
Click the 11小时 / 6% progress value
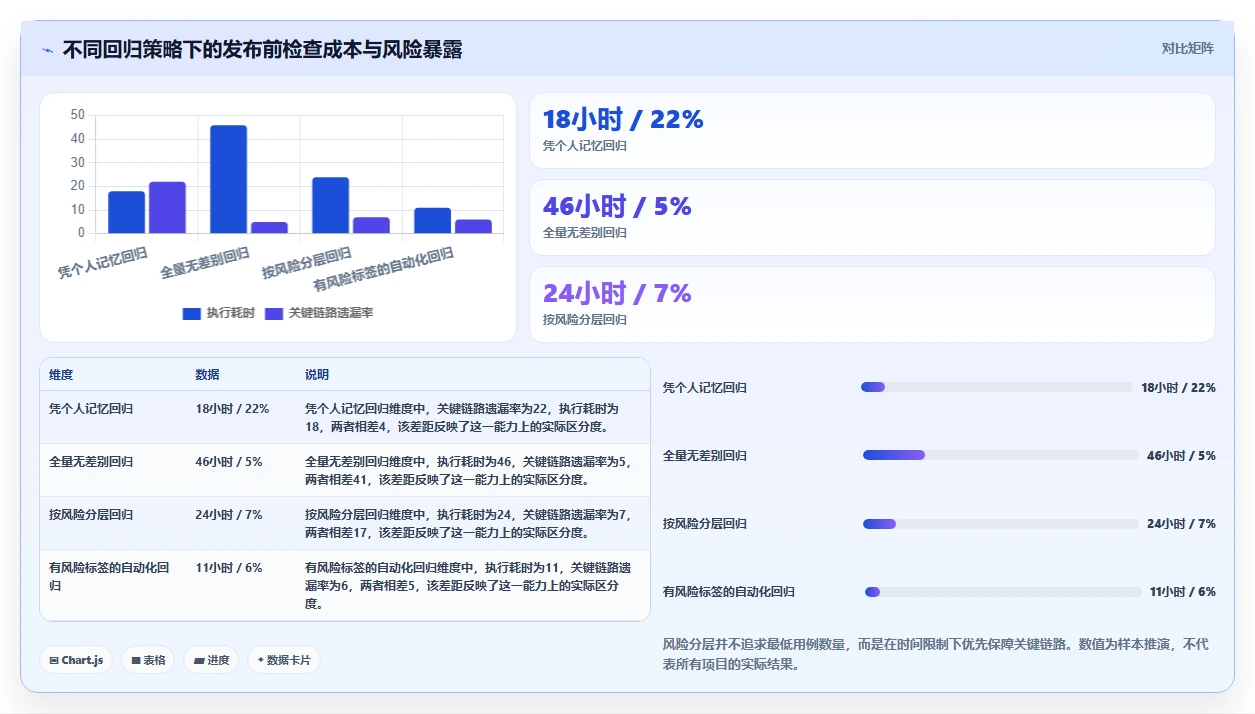[1182, 592]
